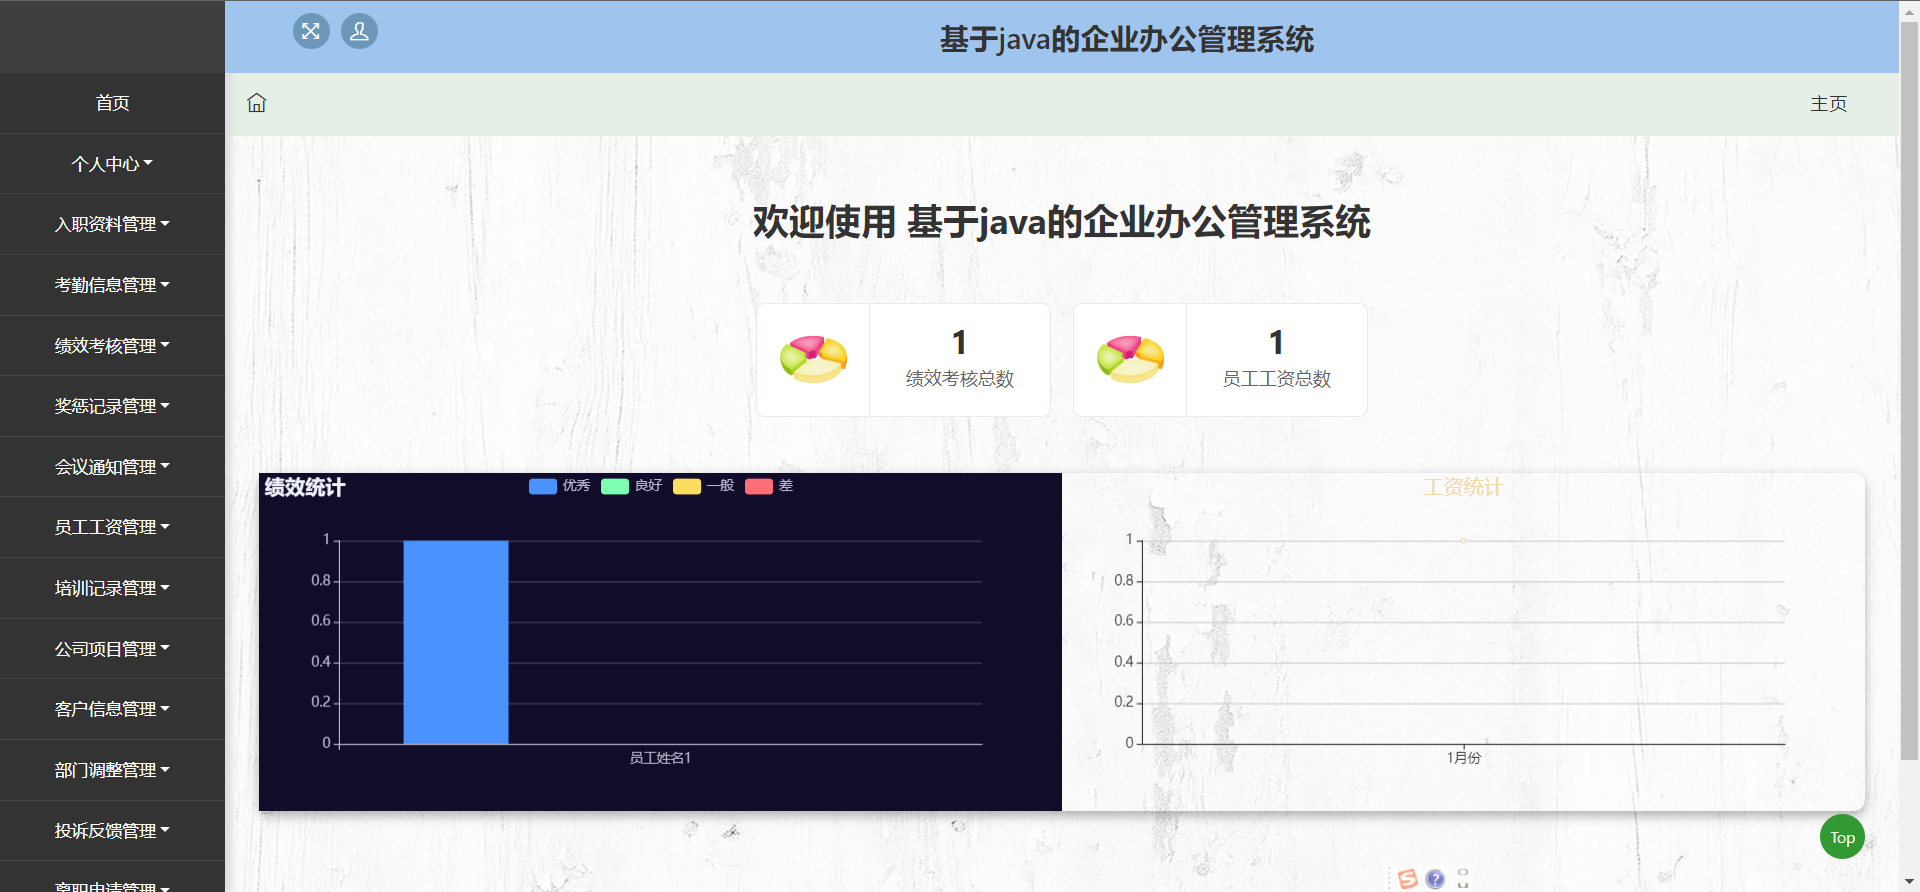Expand the 培训记录管理 menu
This screenshot has height=892, width=1920.
[112, 588]
